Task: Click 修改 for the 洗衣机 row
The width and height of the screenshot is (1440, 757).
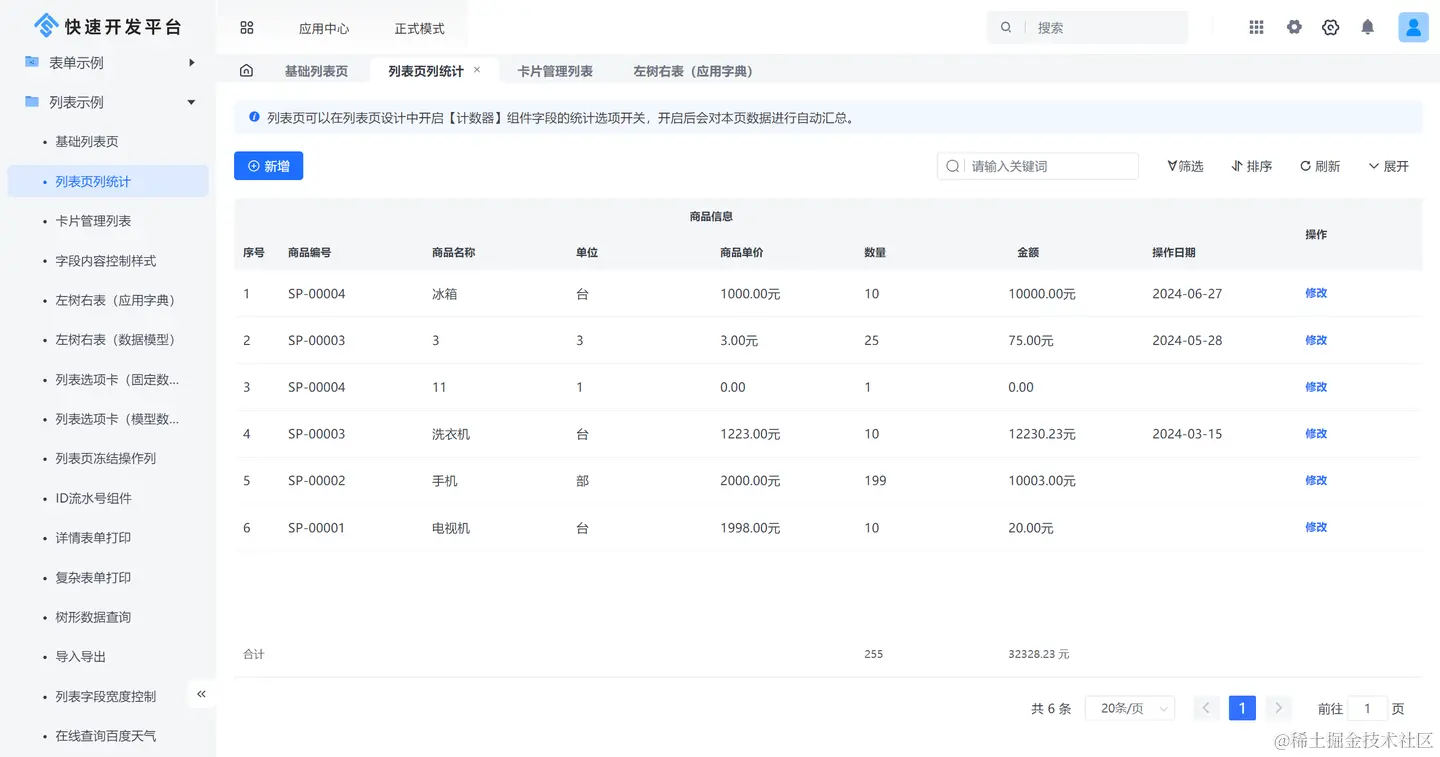Action: [1316, 433]
